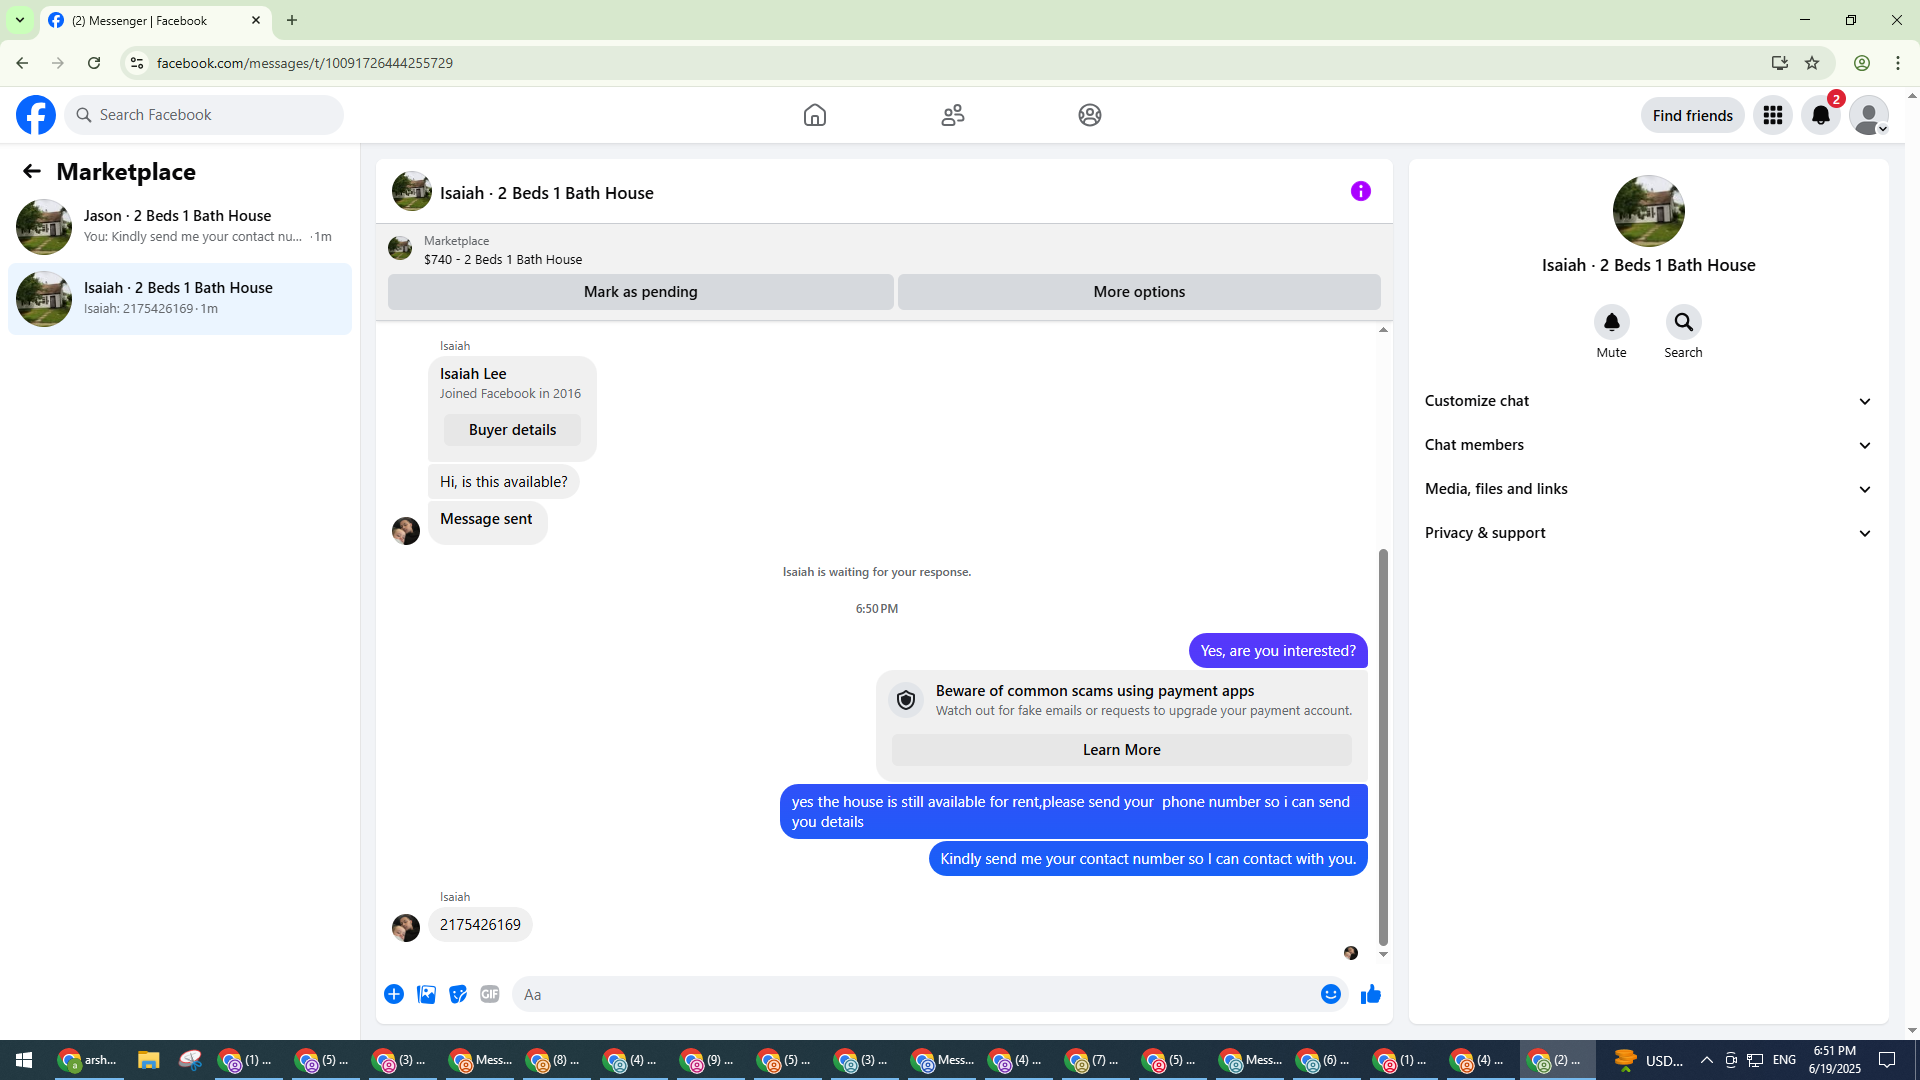Mute this conversation with the bell icon
The width and height of the screenshot is (1920, 1080).
coord(1612,322)
